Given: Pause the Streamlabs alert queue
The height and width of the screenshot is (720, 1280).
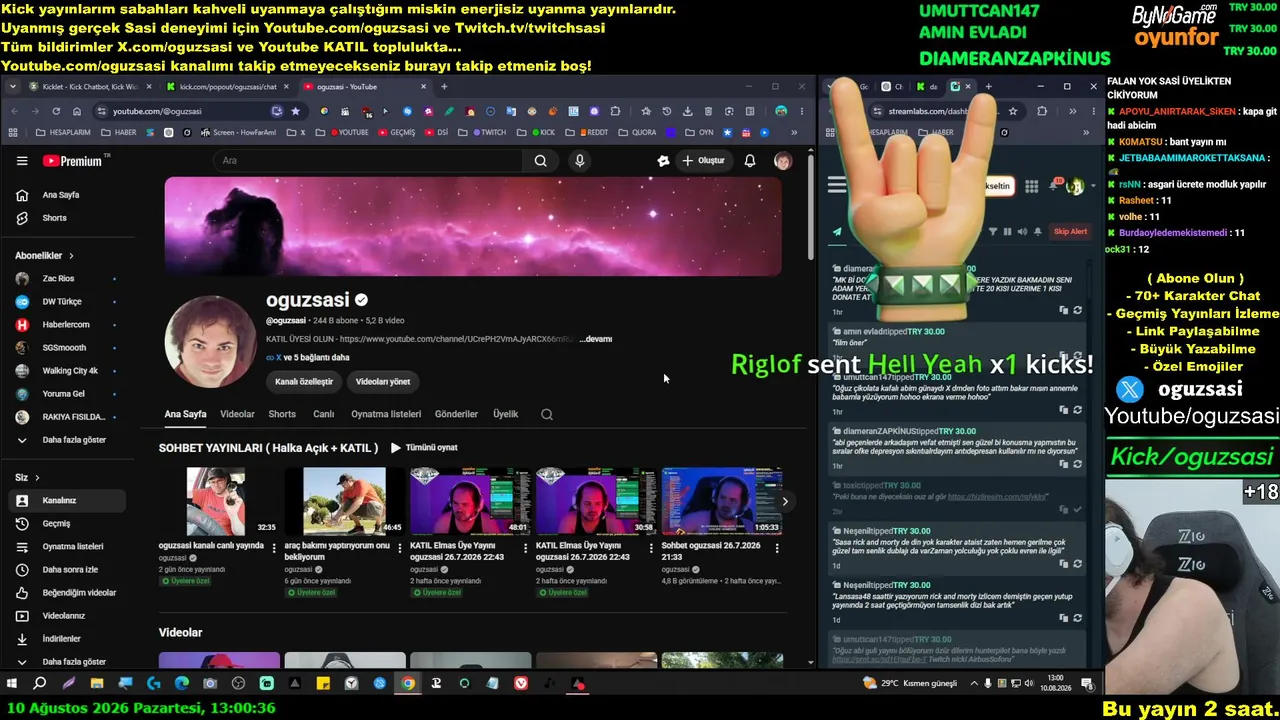Looking at the screenshot, I should click(1007, 232).
